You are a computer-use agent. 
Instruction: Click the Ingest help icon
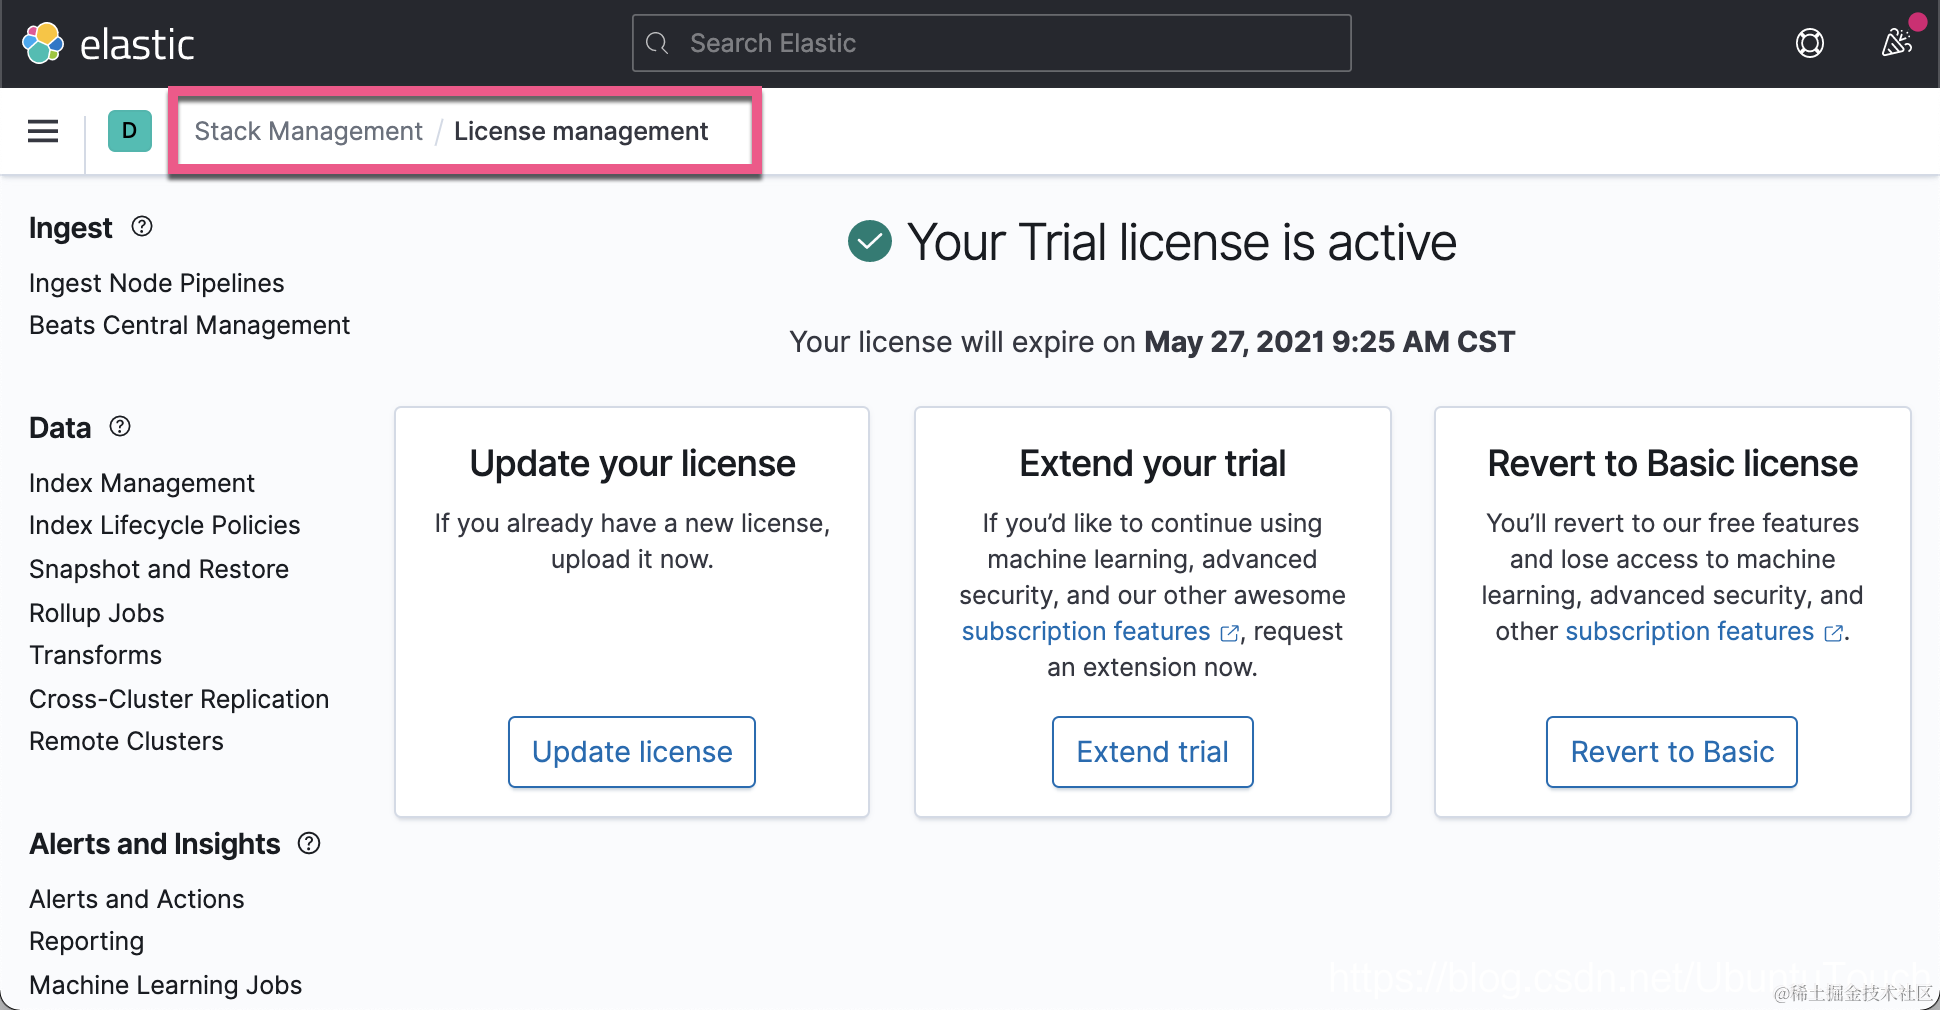click(x=142, y=227)
